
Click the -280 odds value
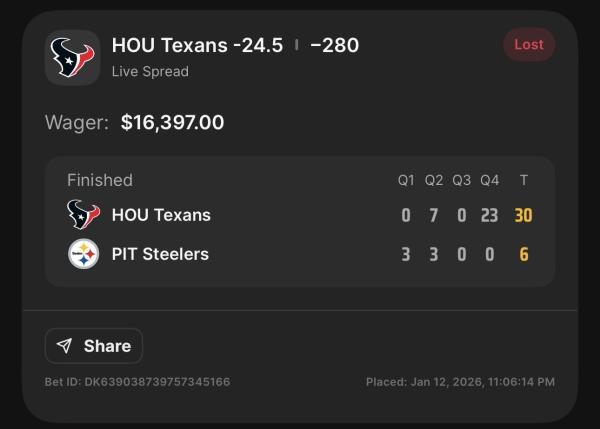(334, 45)
